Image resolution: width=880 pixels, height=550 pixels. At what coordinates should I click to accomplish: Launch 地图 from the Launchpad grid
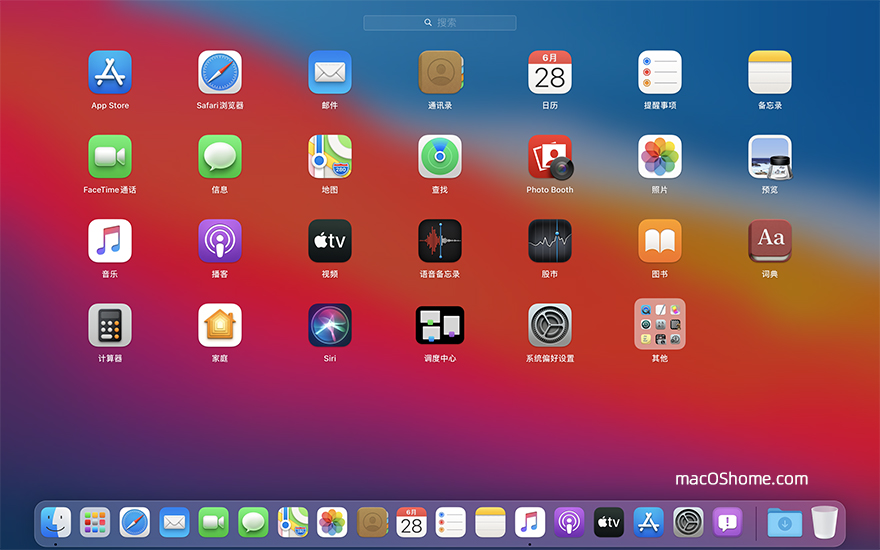[330, 157]
